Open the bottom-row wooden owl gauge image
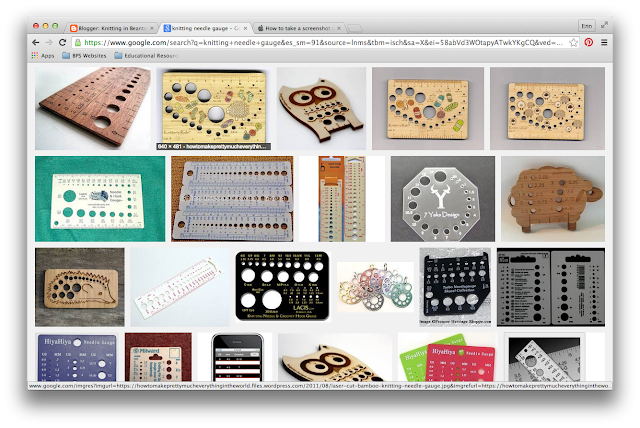This screenshot has height=428, width=640. [x=335, y=357]
